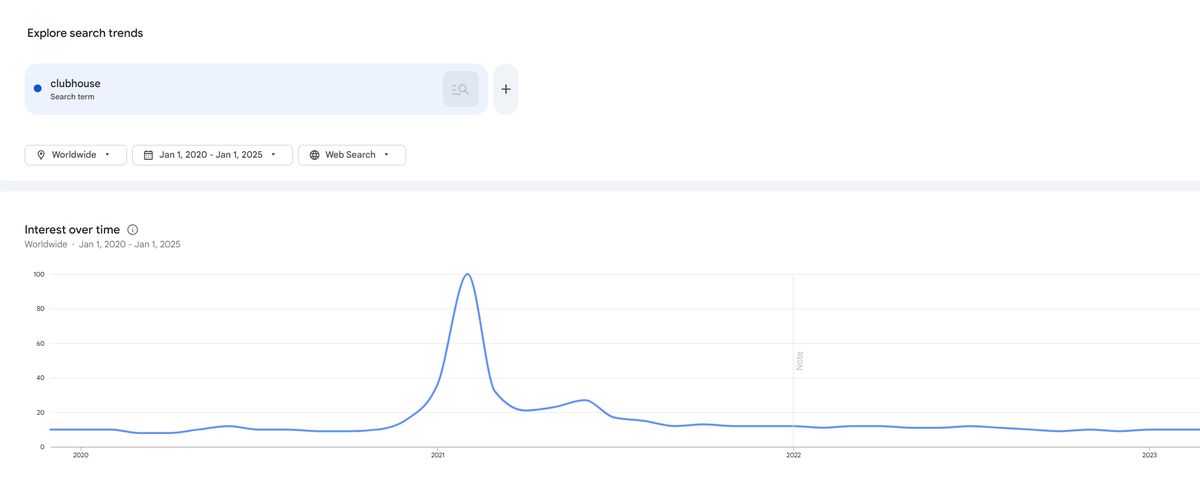Click the globe icon beside Web Search
The height and width of the screenshot is (487, 1200).
click(314, 155)
